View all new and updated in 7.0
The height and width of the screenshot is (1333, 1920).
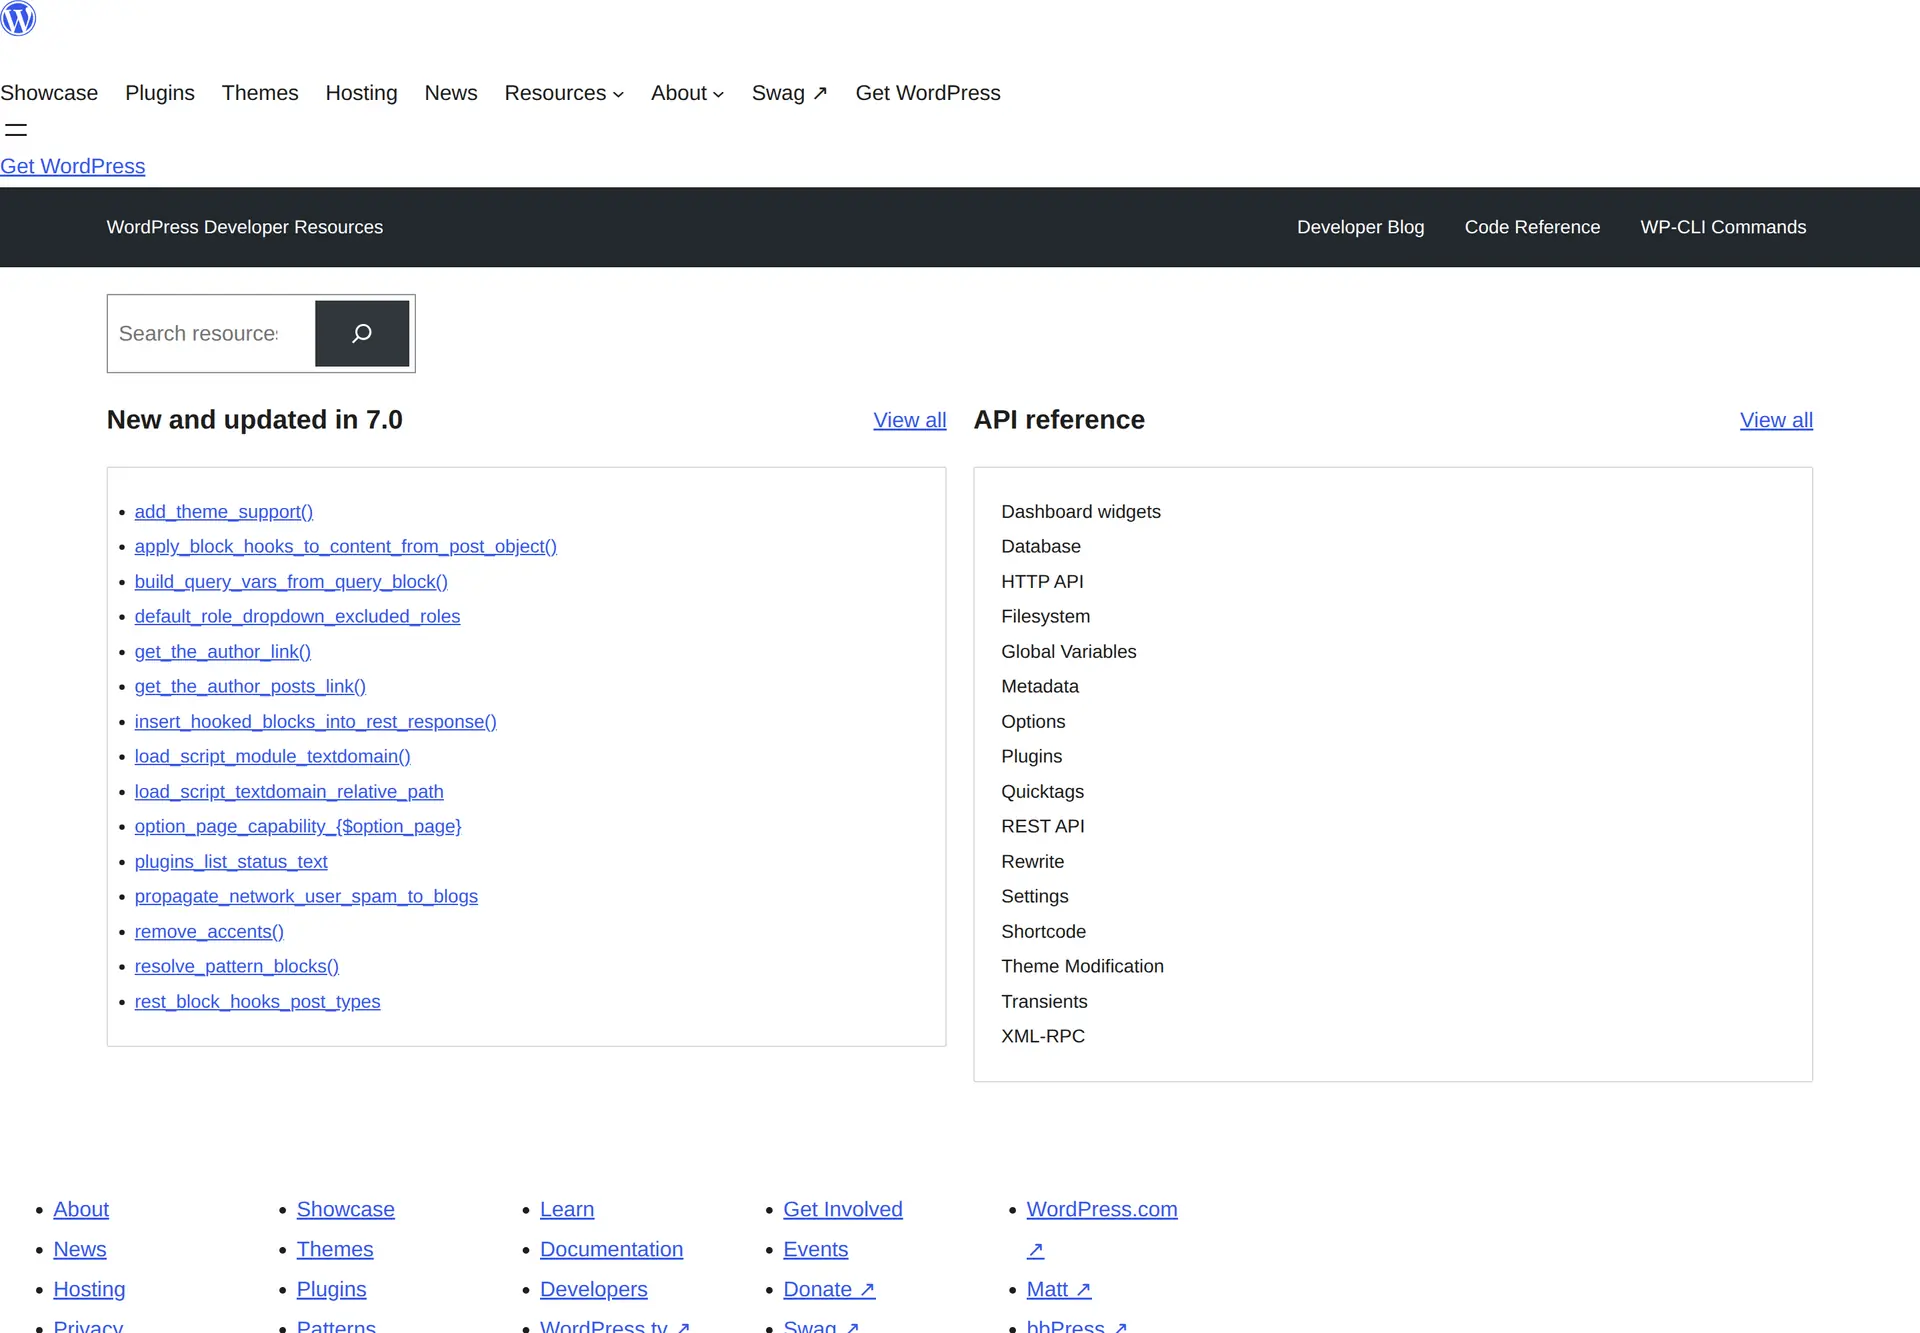click(x=910, y=420)
